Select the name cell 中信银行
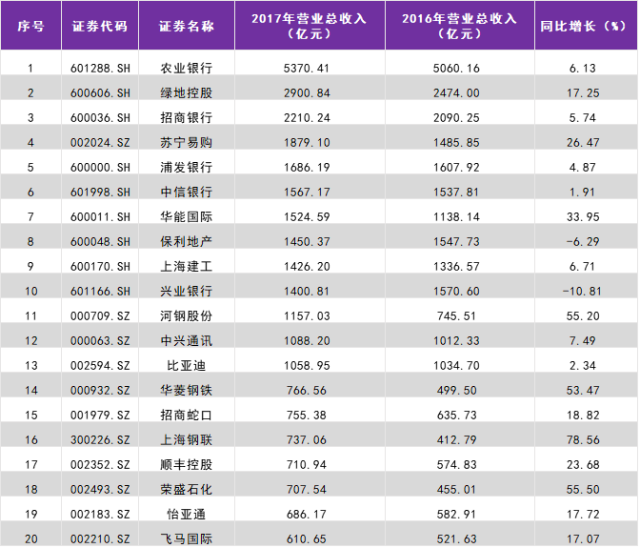This screenshot has width=640, height=548. [x=187, y=192]
